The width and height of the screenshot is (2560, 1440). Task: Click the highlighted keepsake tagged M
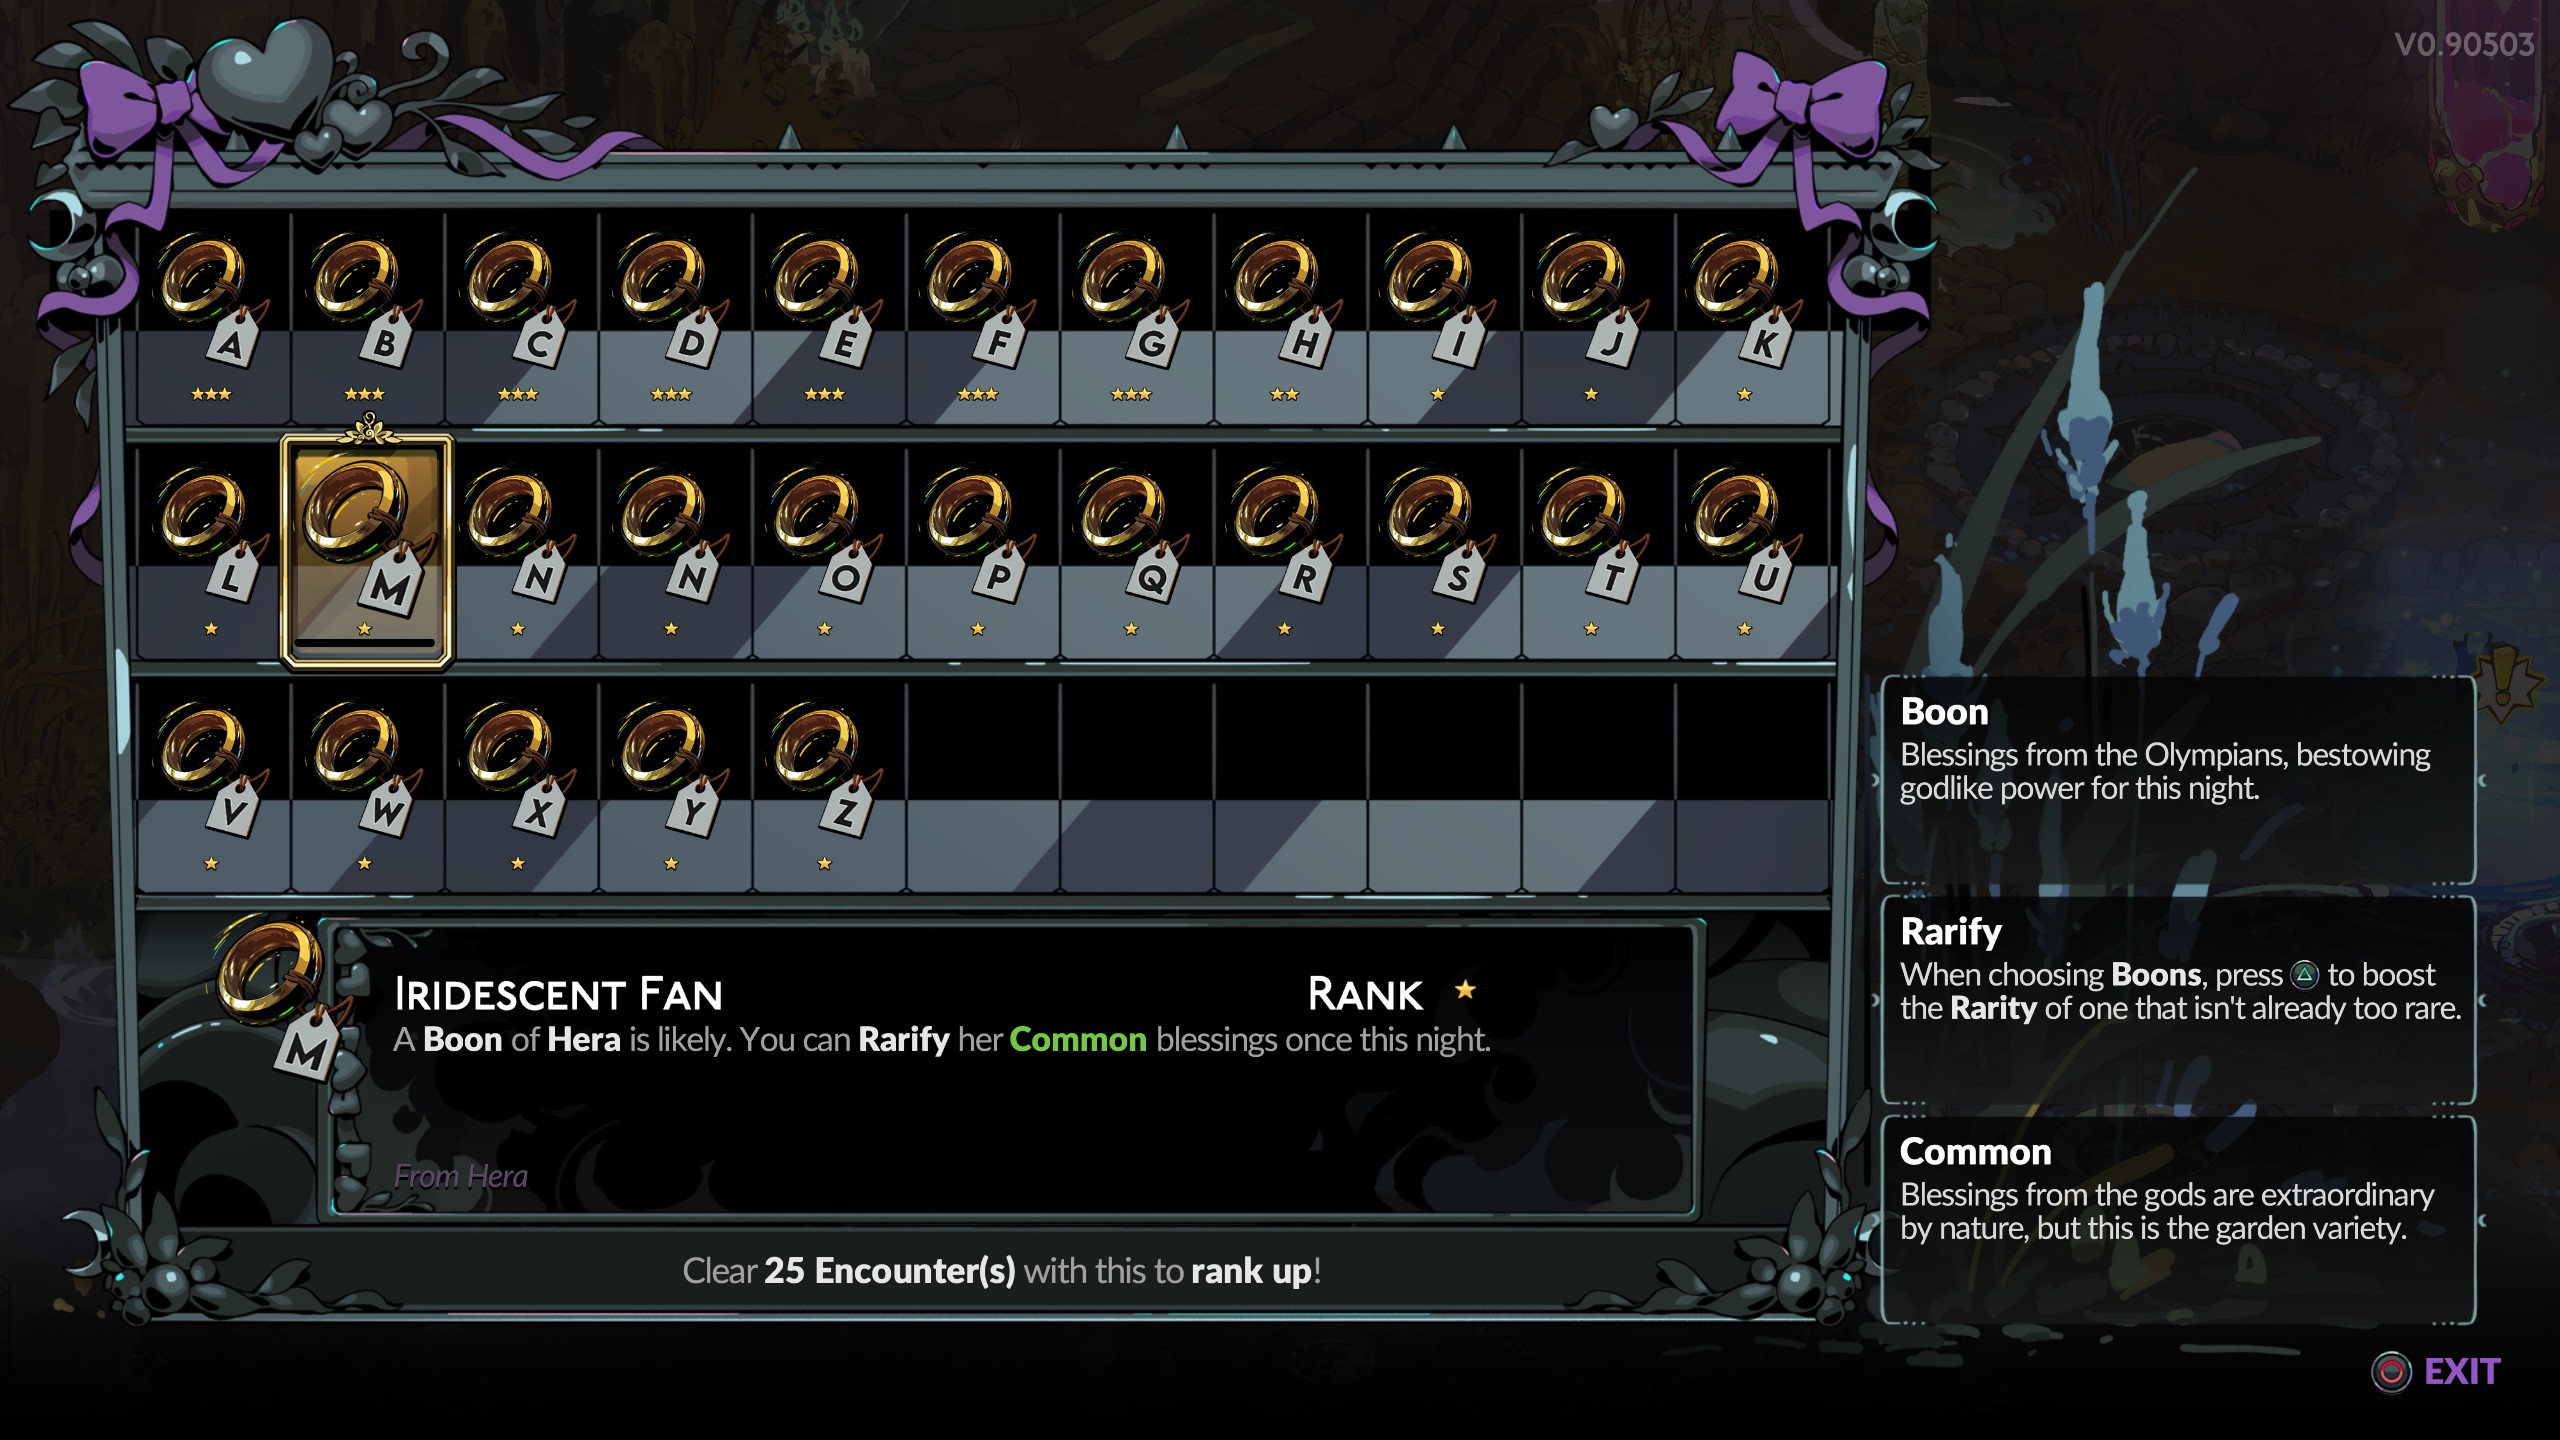point(367,551)
